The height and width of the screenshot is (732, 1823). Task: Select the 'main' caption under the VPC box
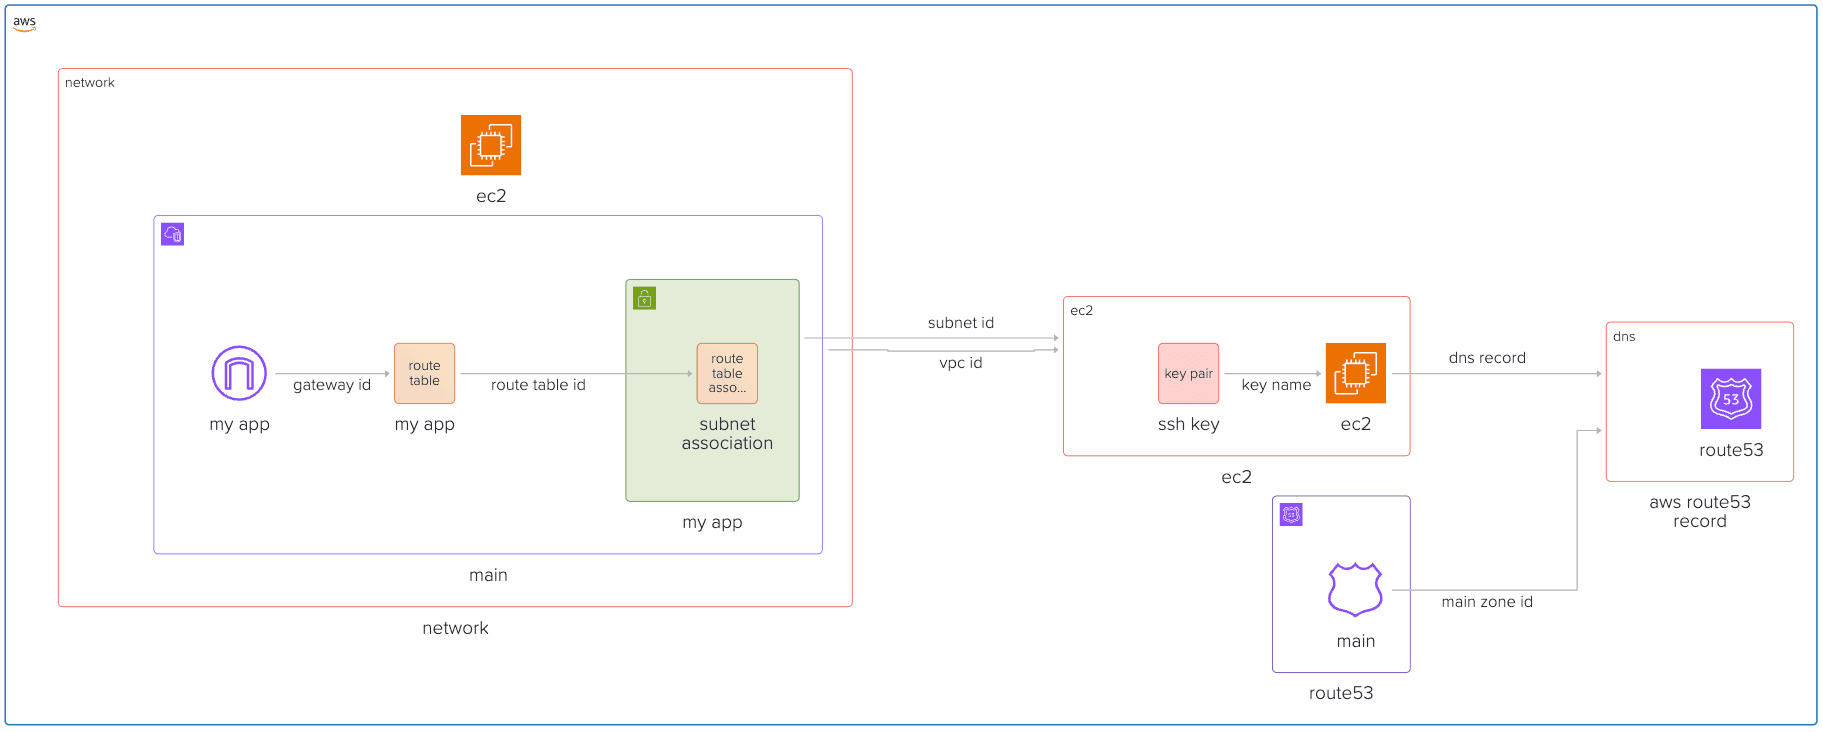(488, 575)
